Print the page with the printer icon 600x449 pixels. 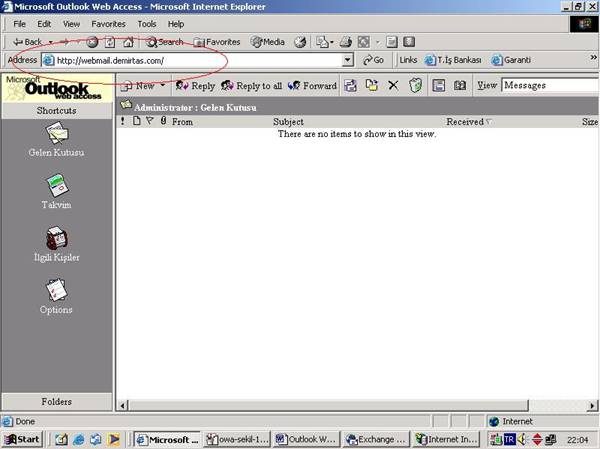[346, 42]
